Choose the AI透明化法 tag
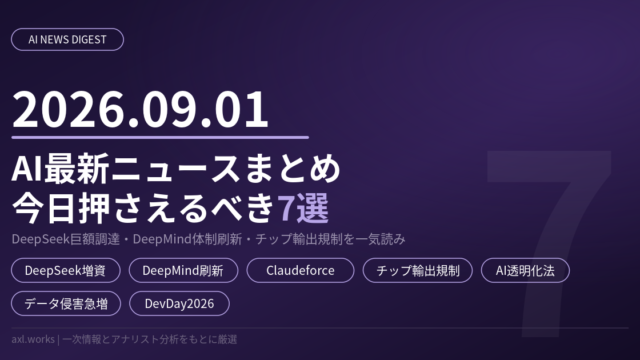This screenshot has height=360, width=640. tap(525, 271)
